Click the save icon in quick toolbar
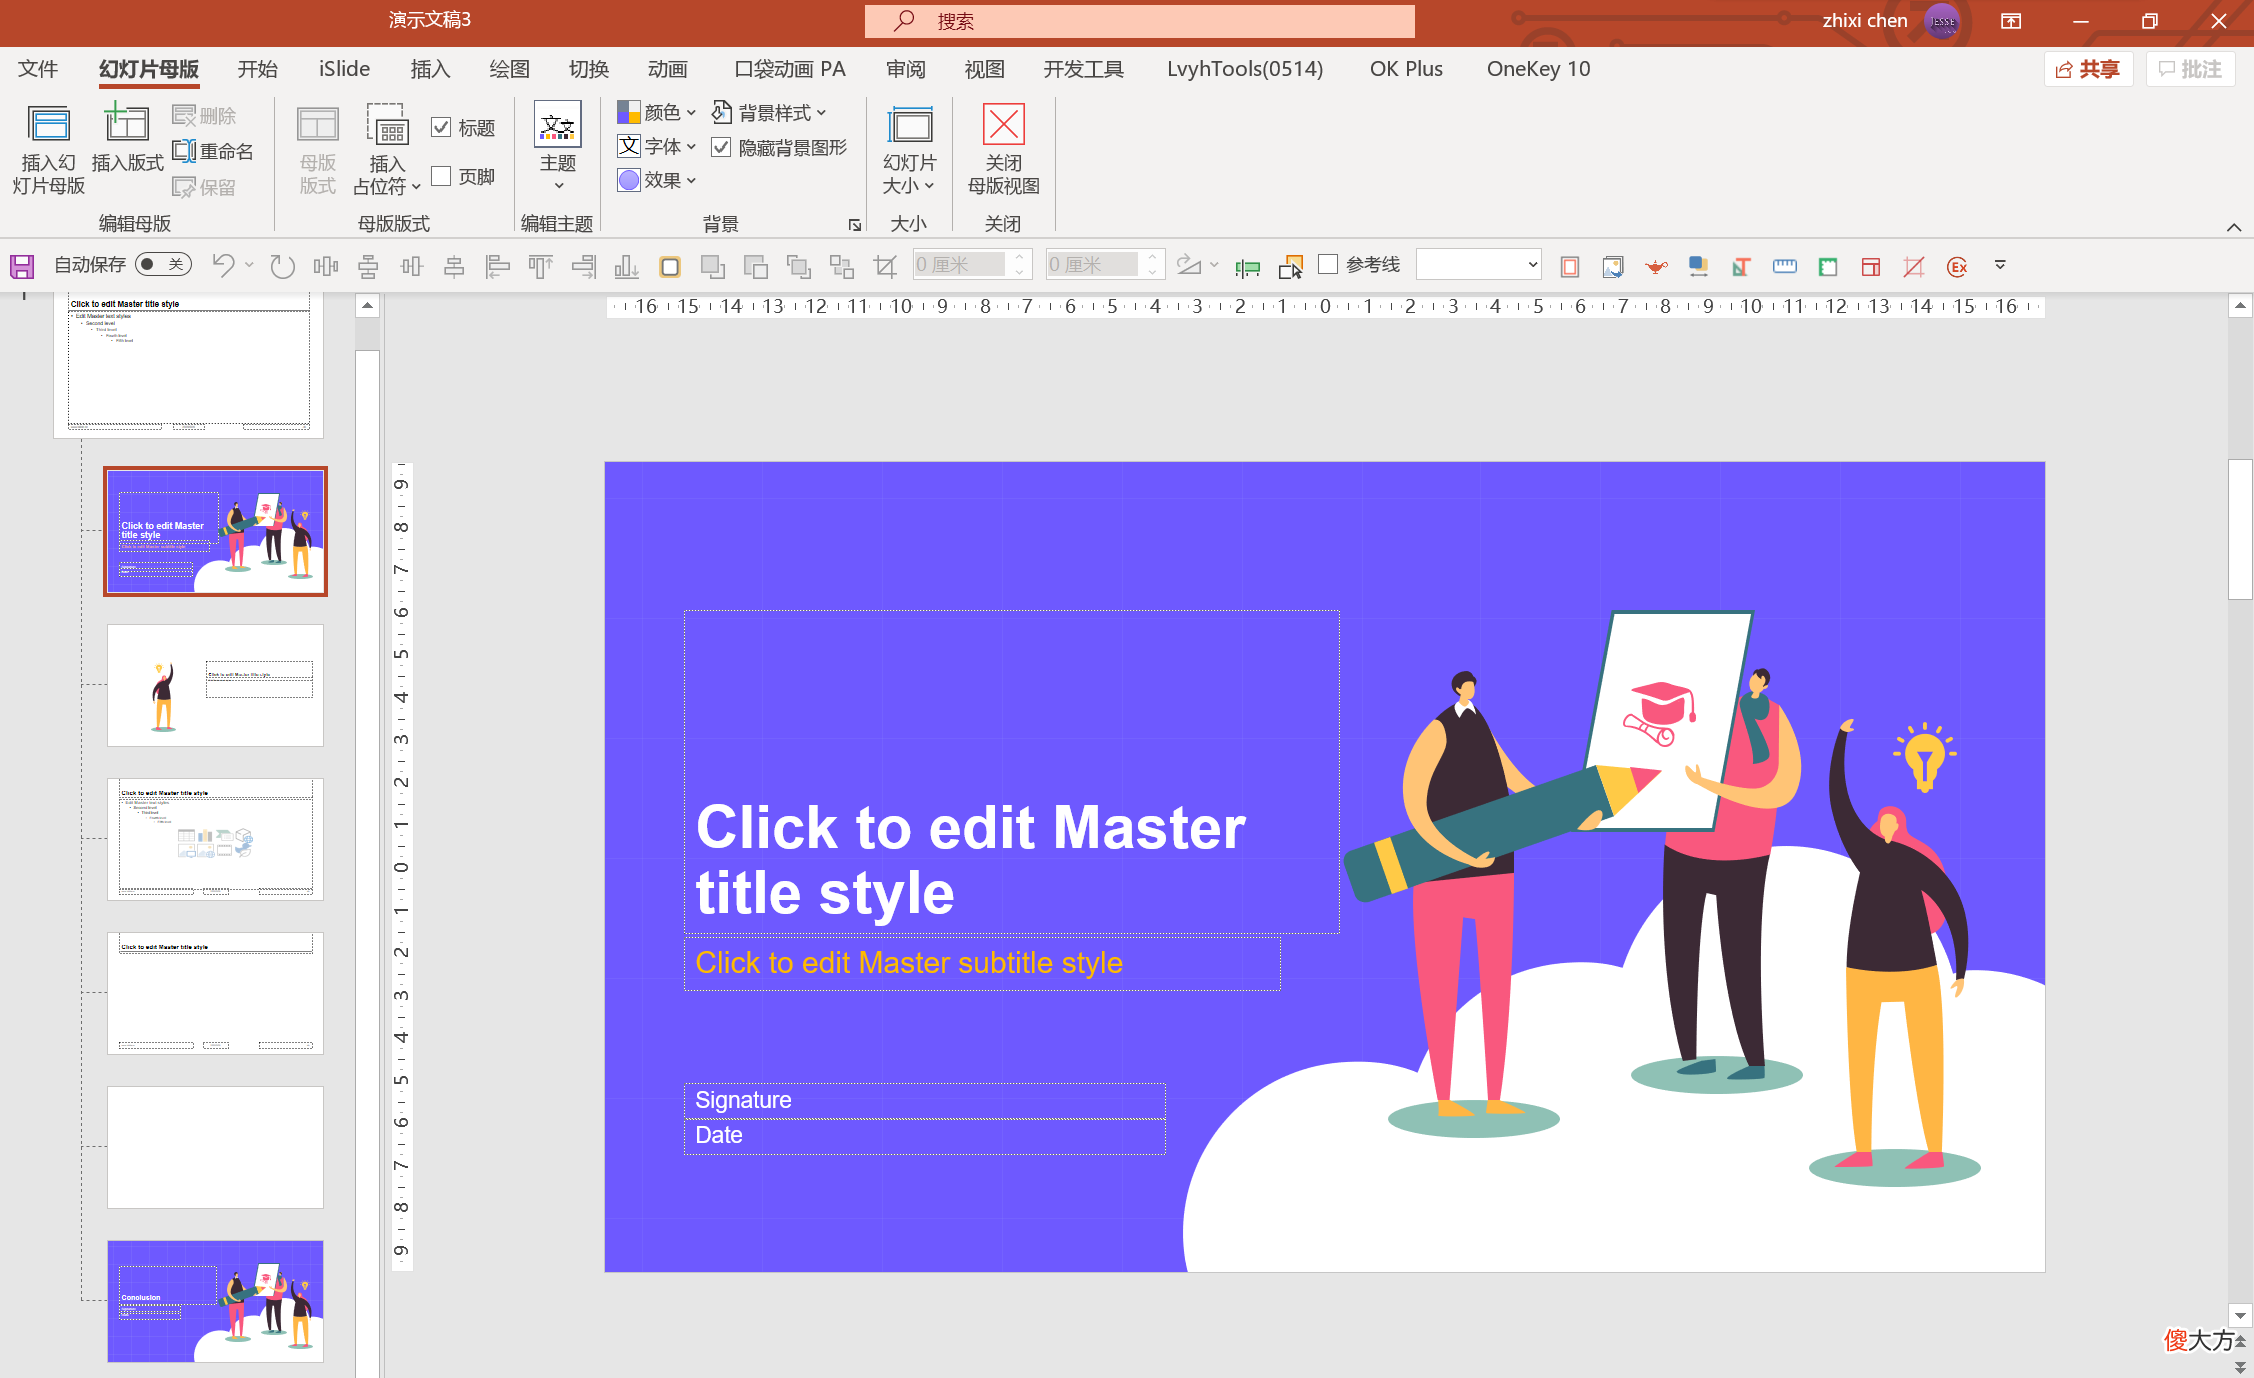2254x1378 pixels. pos(22,266)
